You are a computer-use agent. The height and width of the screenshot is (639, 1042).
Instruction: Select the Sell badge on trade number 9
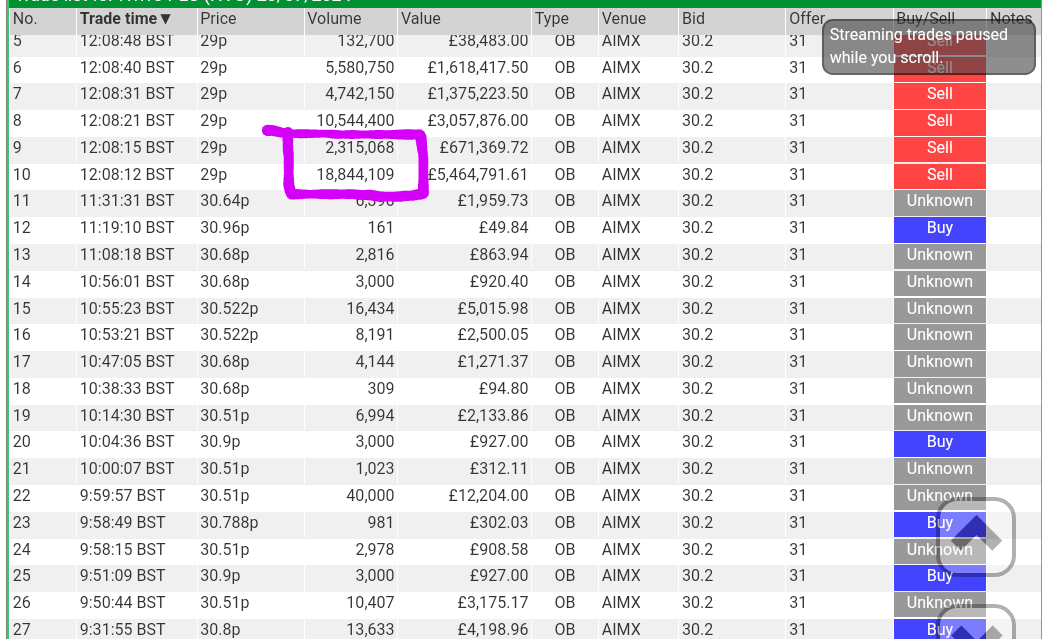[x=940, y=148]
